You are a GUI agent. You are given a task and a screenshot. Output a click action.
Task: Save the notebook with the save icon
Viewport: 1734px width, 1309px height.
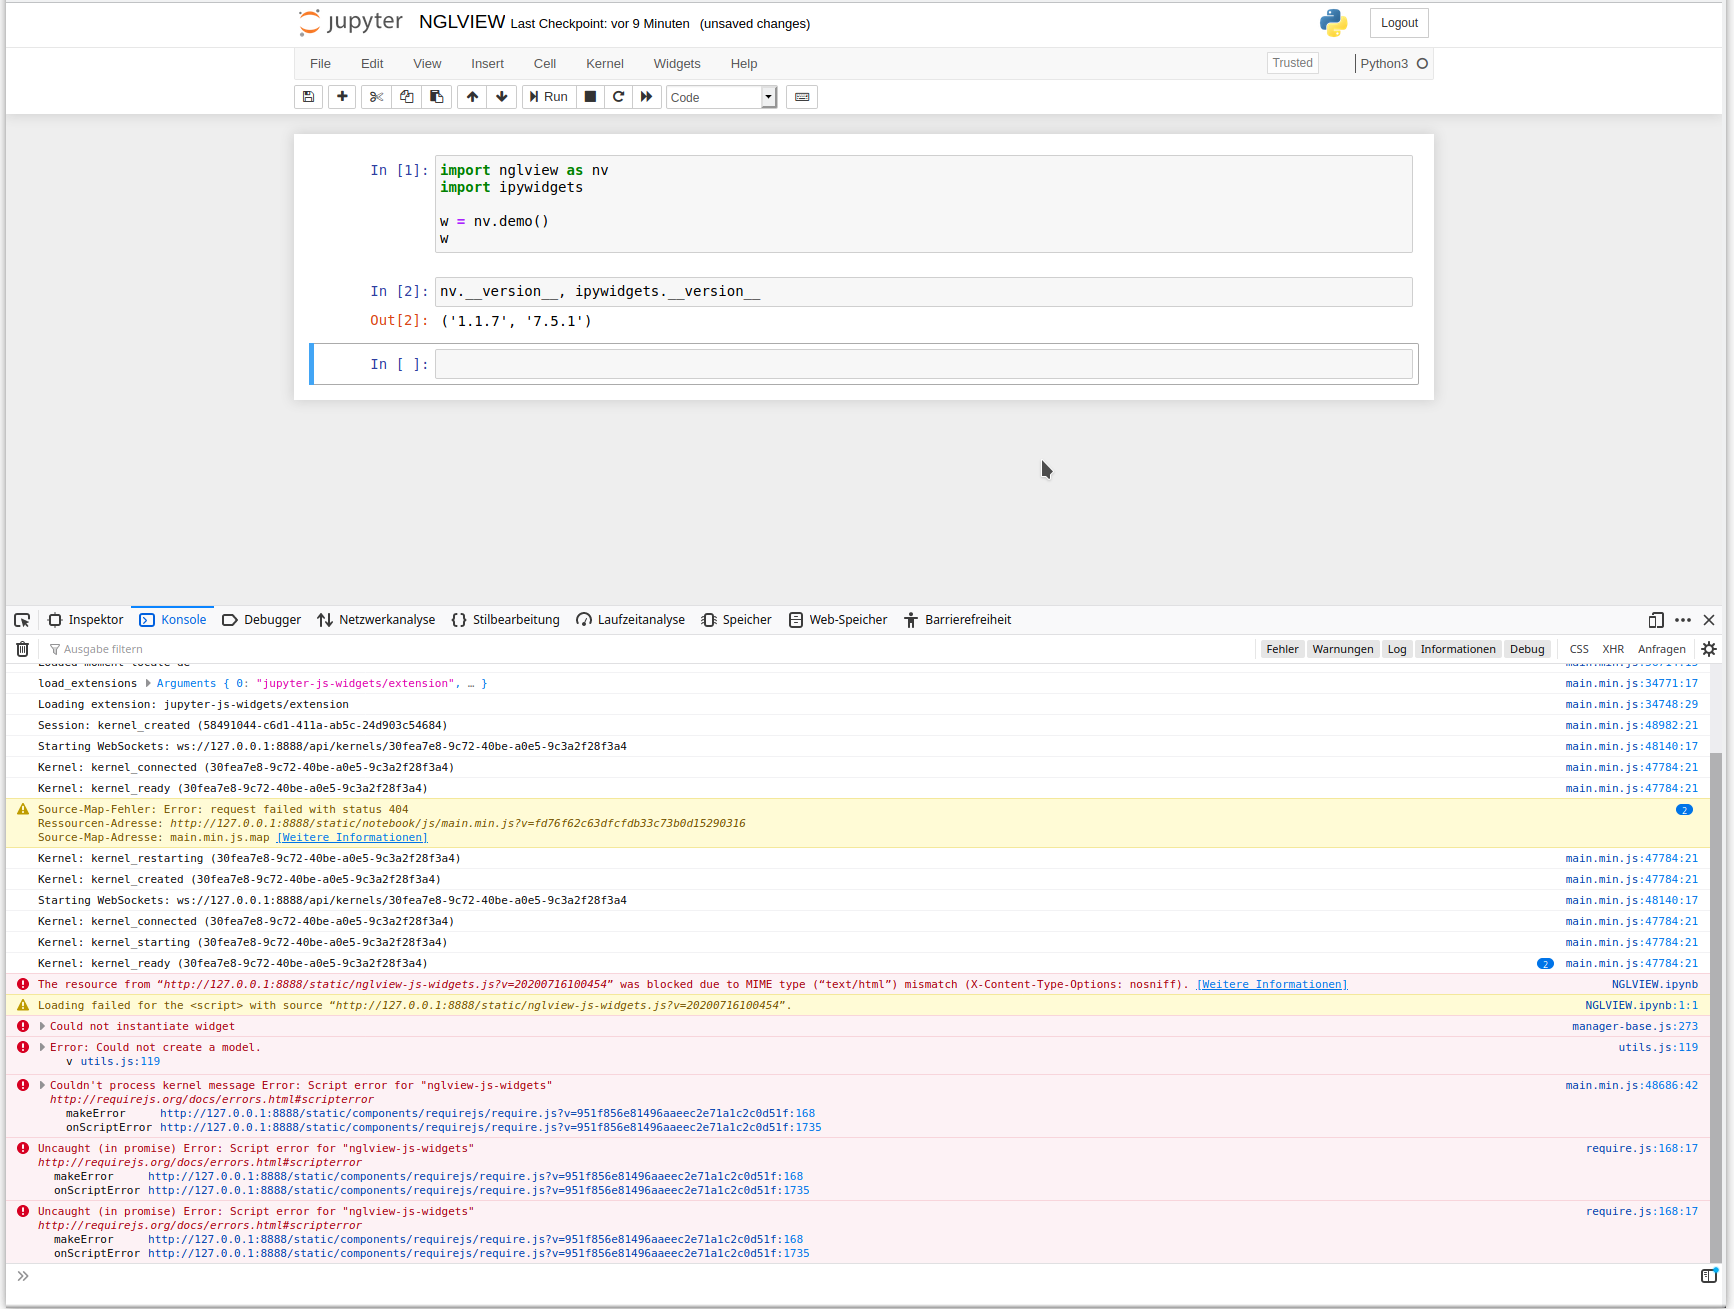[308, 97]
